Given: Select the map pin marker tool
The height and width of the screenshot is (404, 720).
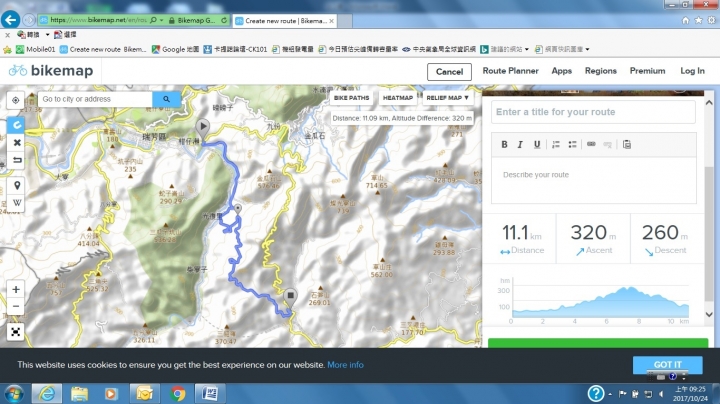Looking at the screenshot, I should point(17,185).
